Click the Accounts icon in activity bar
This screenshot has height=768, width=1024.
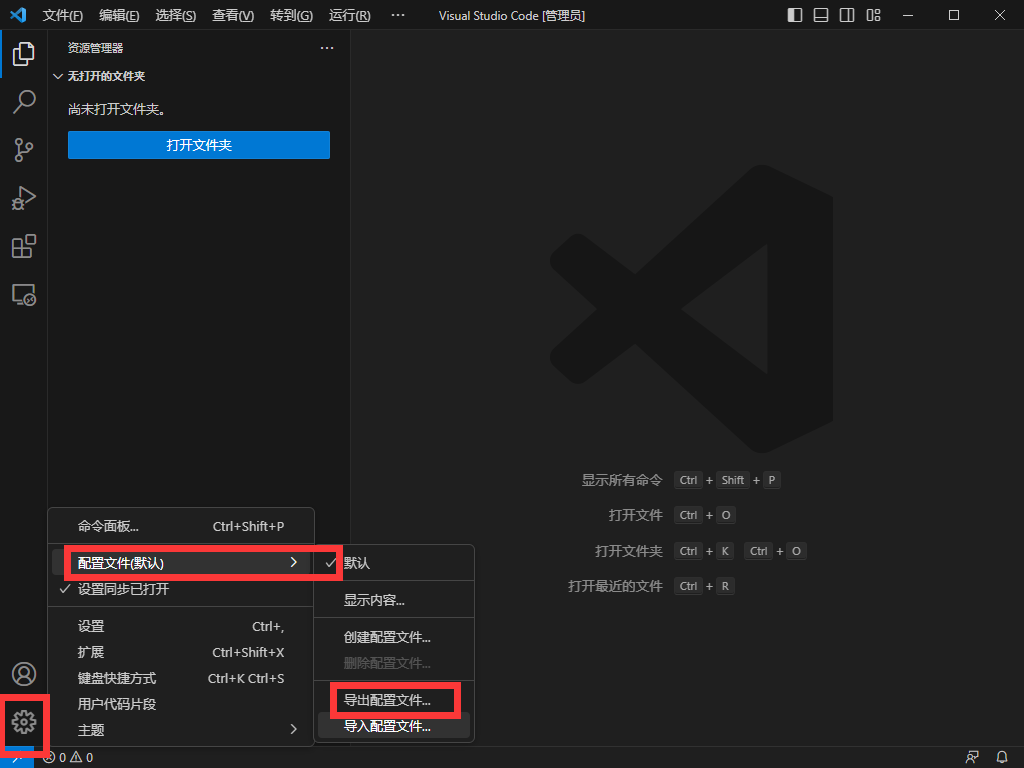coord(24,674)
